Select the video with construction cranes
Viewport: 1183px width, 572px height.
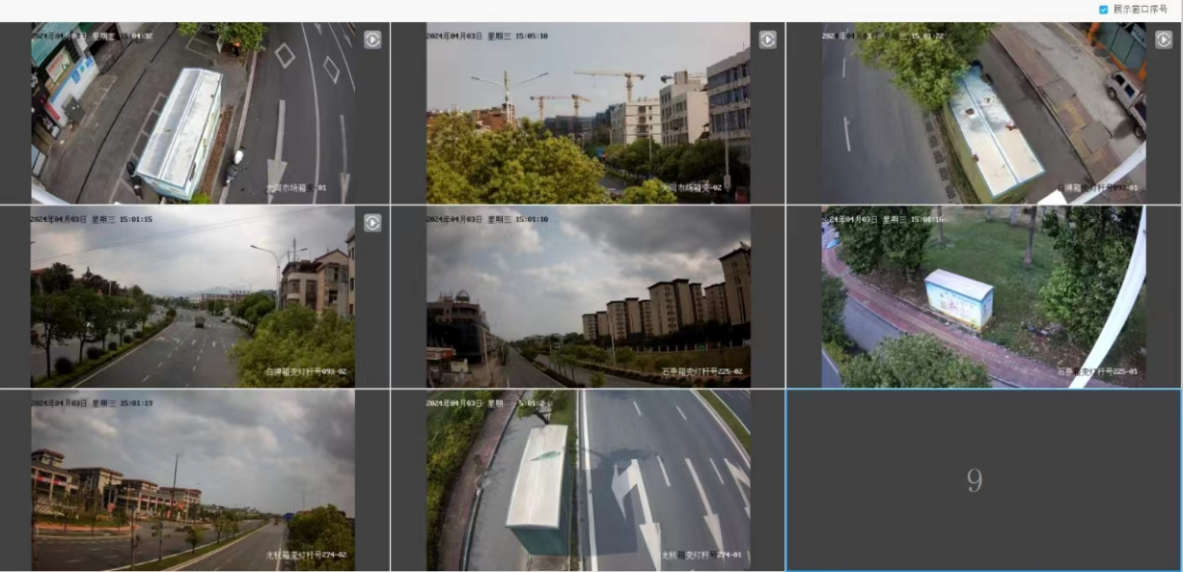click(x=588, y=113)
